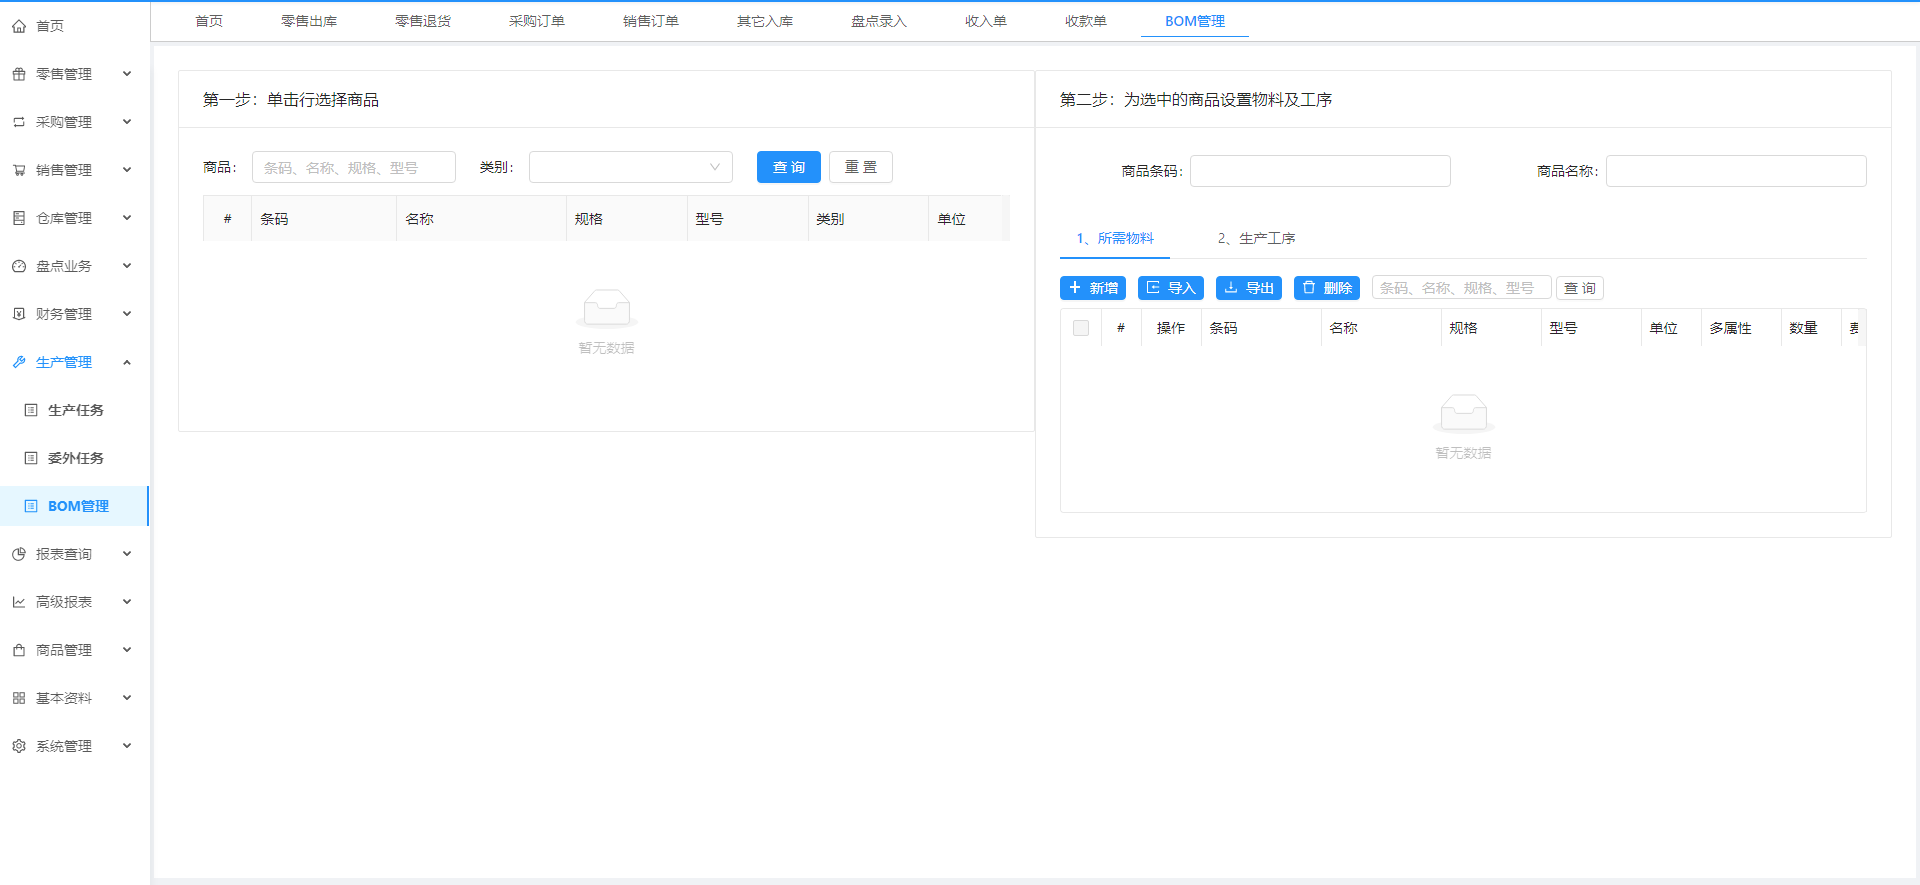Click the 重置 button
Image resolution: width=1920 pixels, height=885 pixels.
(861, 167)
